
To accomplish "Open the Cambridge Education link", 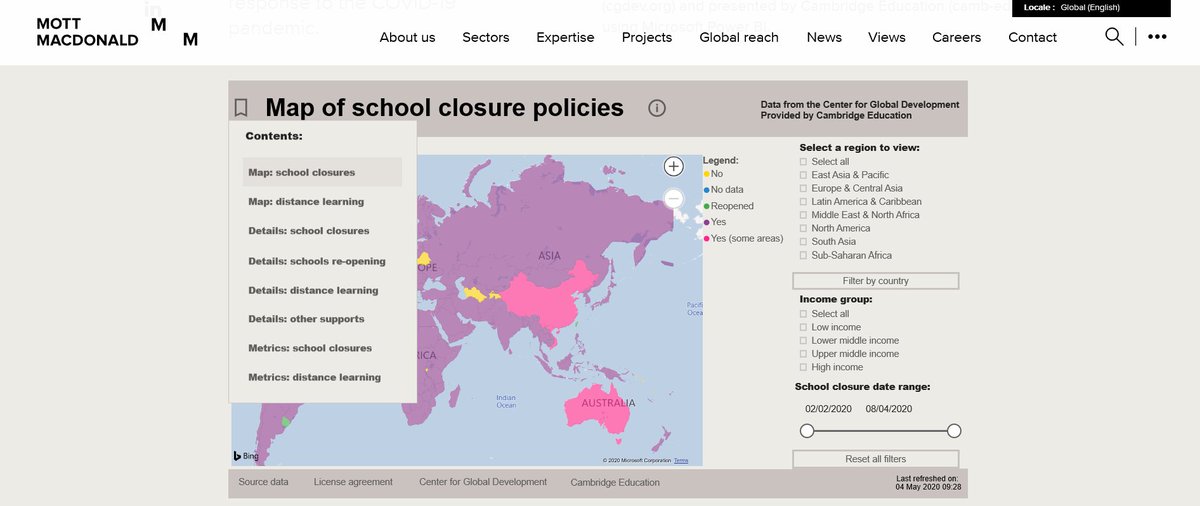I will point(615,483).
